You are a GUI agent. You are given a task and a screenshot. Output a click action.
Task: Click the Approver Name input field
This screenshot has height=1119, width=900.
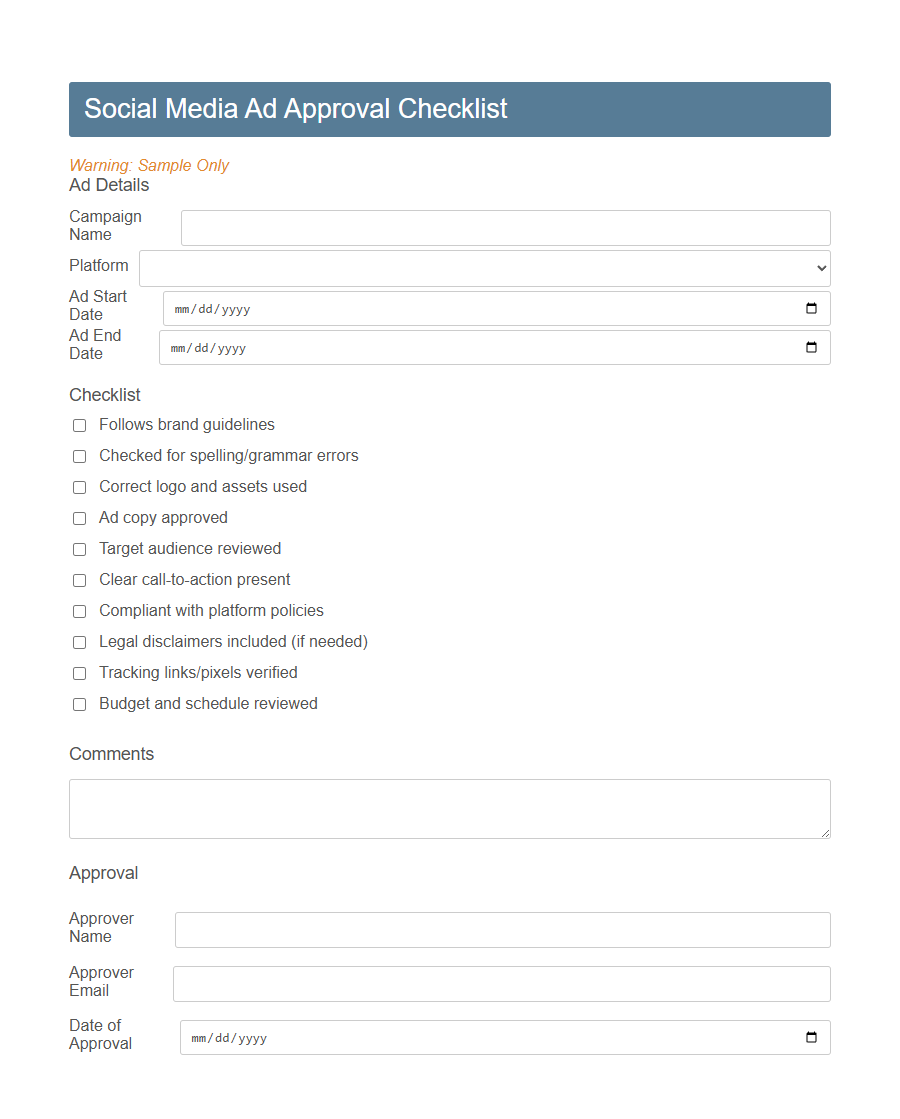(x=502, y=930)
